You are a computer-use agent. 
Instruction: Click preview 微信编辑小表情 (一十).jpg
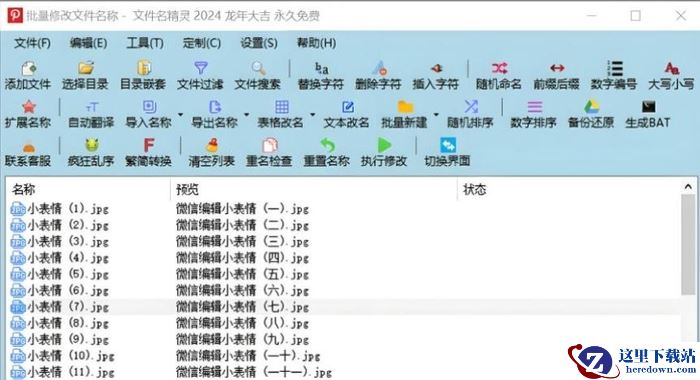pos(248,356)
